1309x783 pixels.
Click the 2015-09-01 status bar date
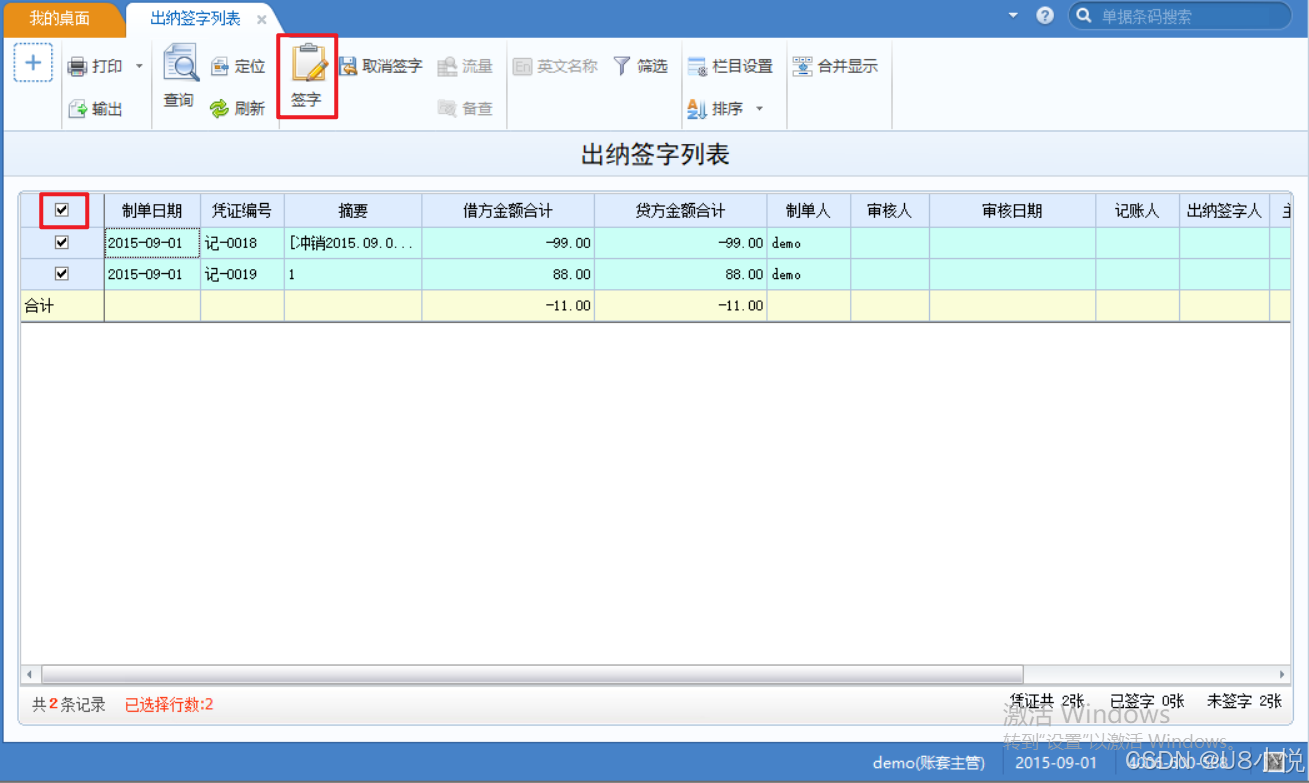coord(1056,763)
